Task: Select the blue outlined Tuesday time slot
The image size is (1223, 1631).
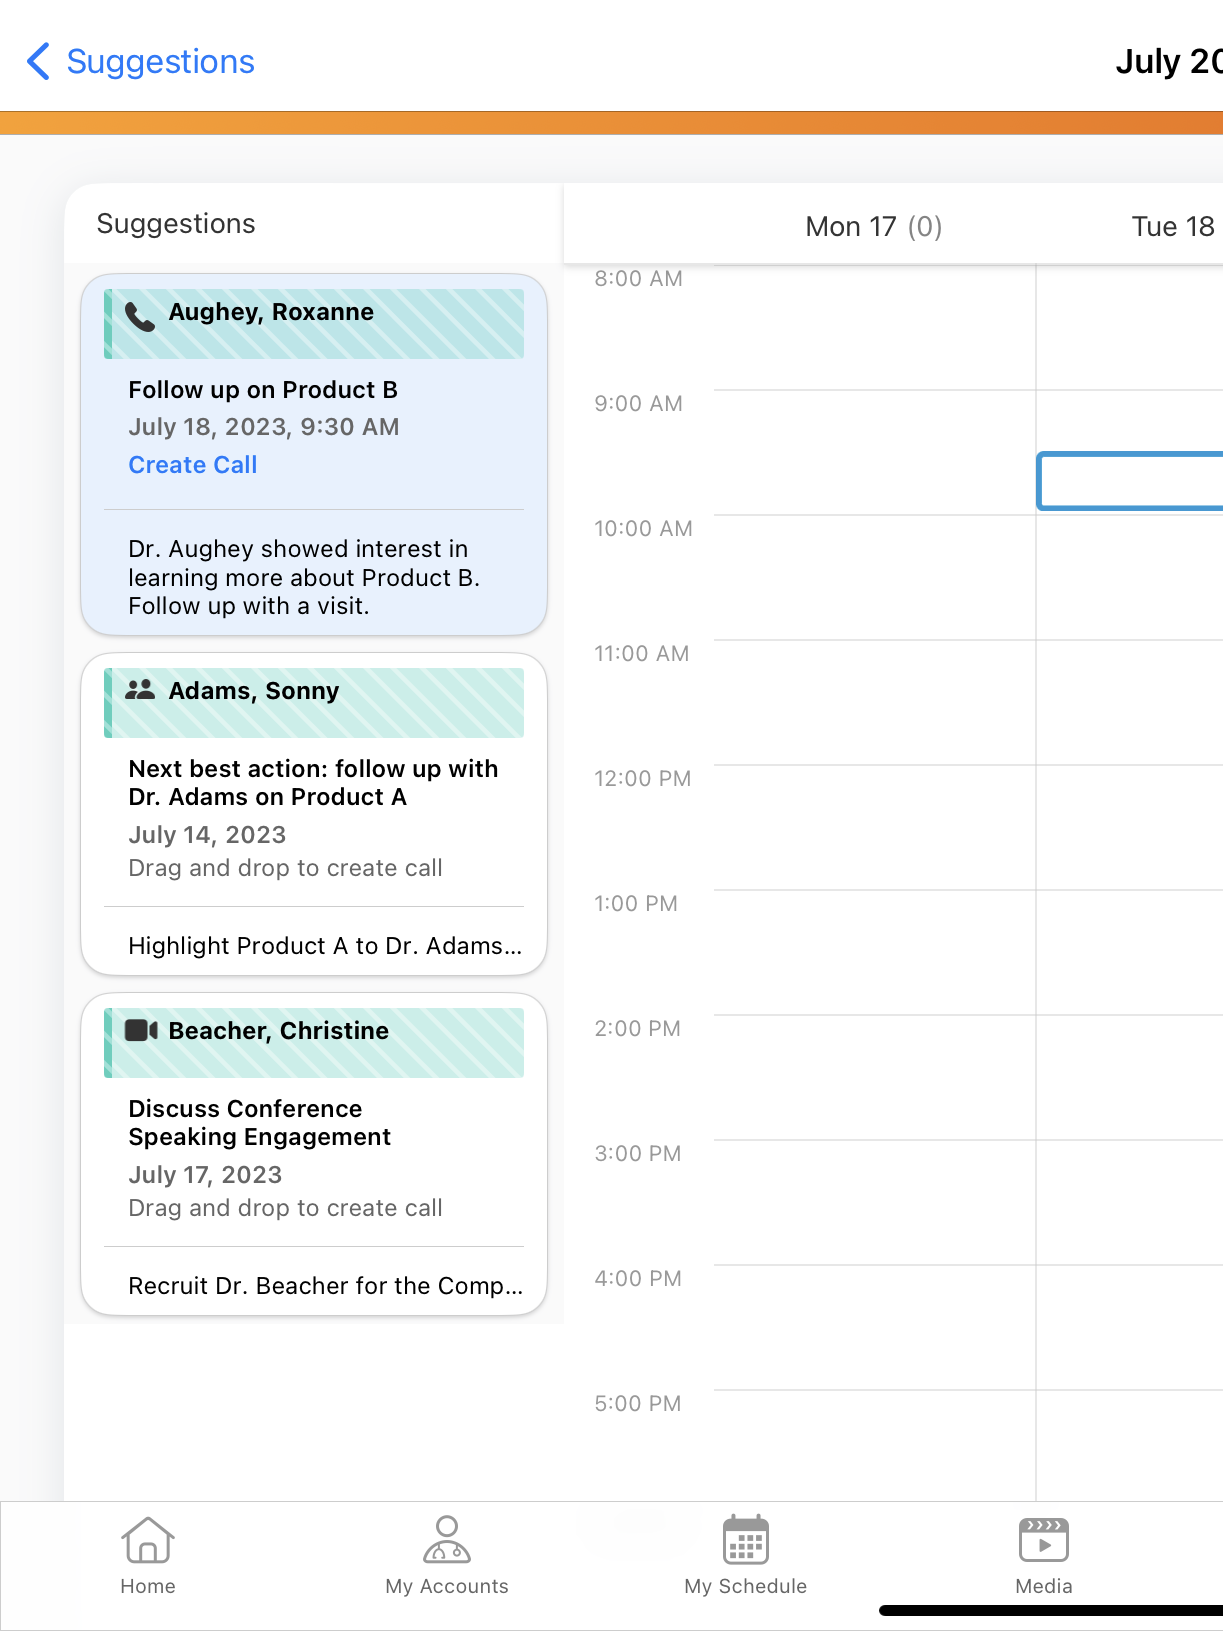Action: pos(1130,482)
